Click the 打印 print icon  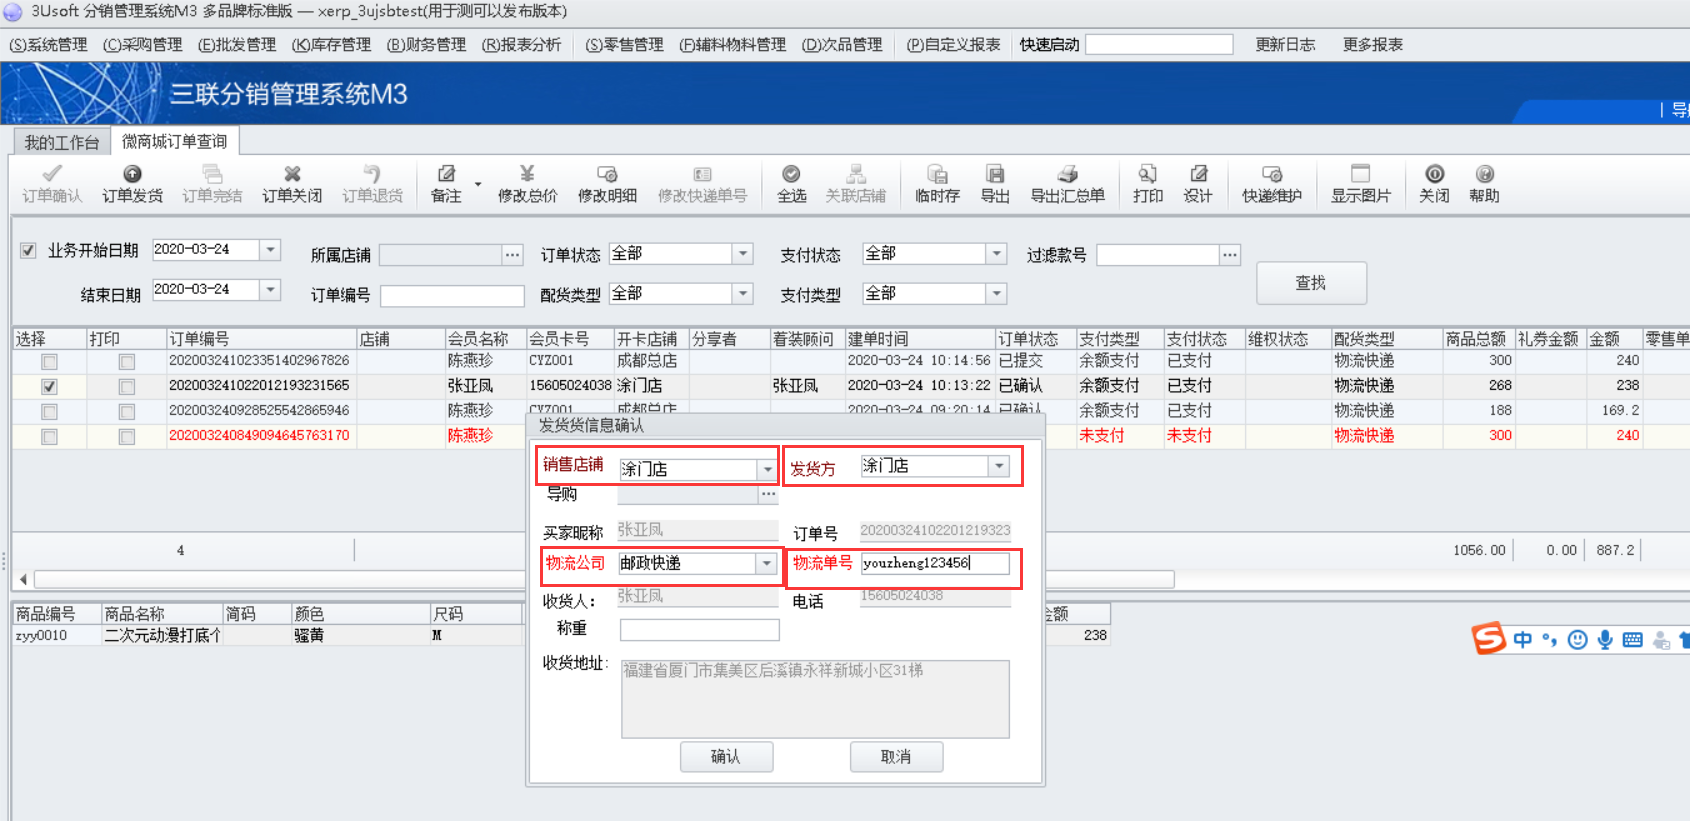tap(1147, 184)
